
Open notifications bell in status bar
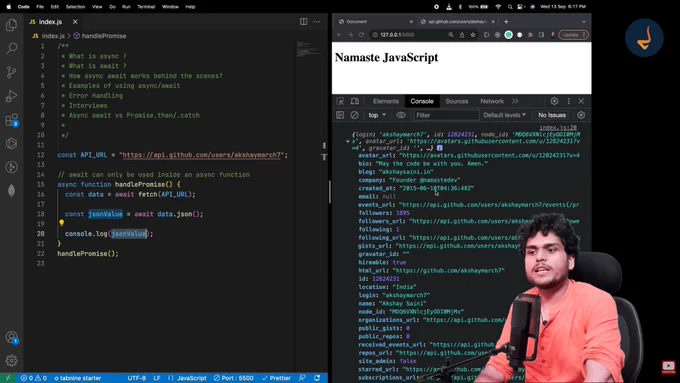pyautogui.click(x=317, y=378)
